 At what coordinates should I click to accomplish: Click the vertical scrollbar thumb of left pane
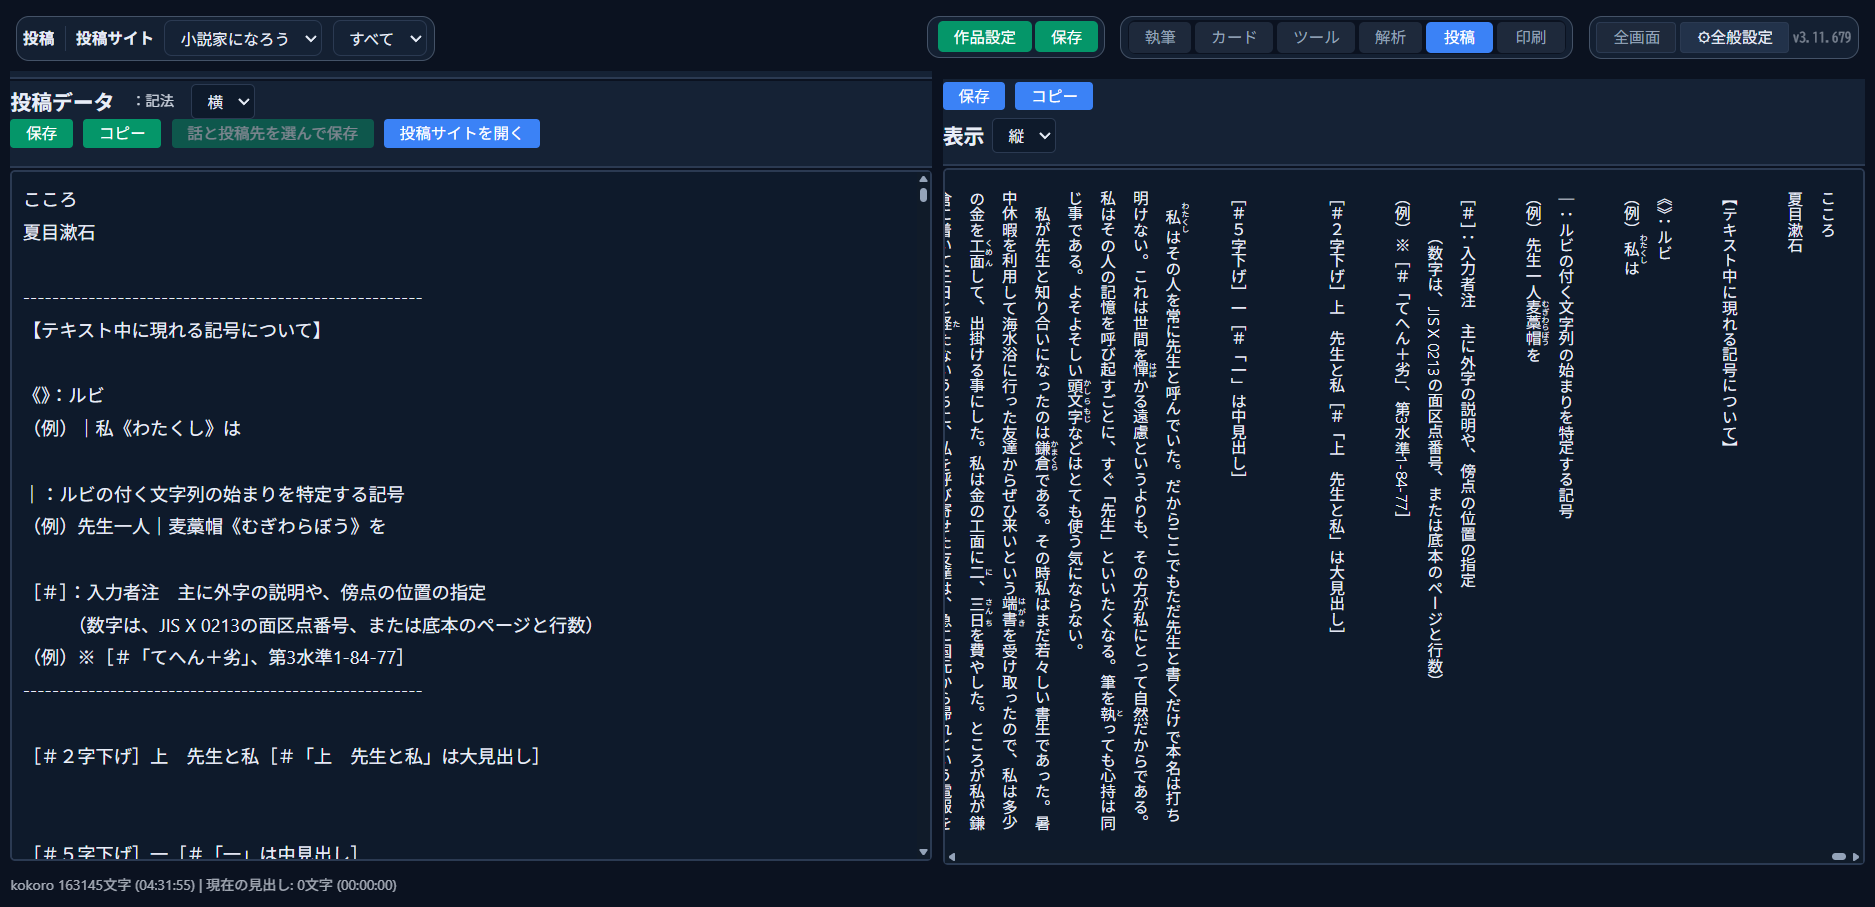pos(923,194)
